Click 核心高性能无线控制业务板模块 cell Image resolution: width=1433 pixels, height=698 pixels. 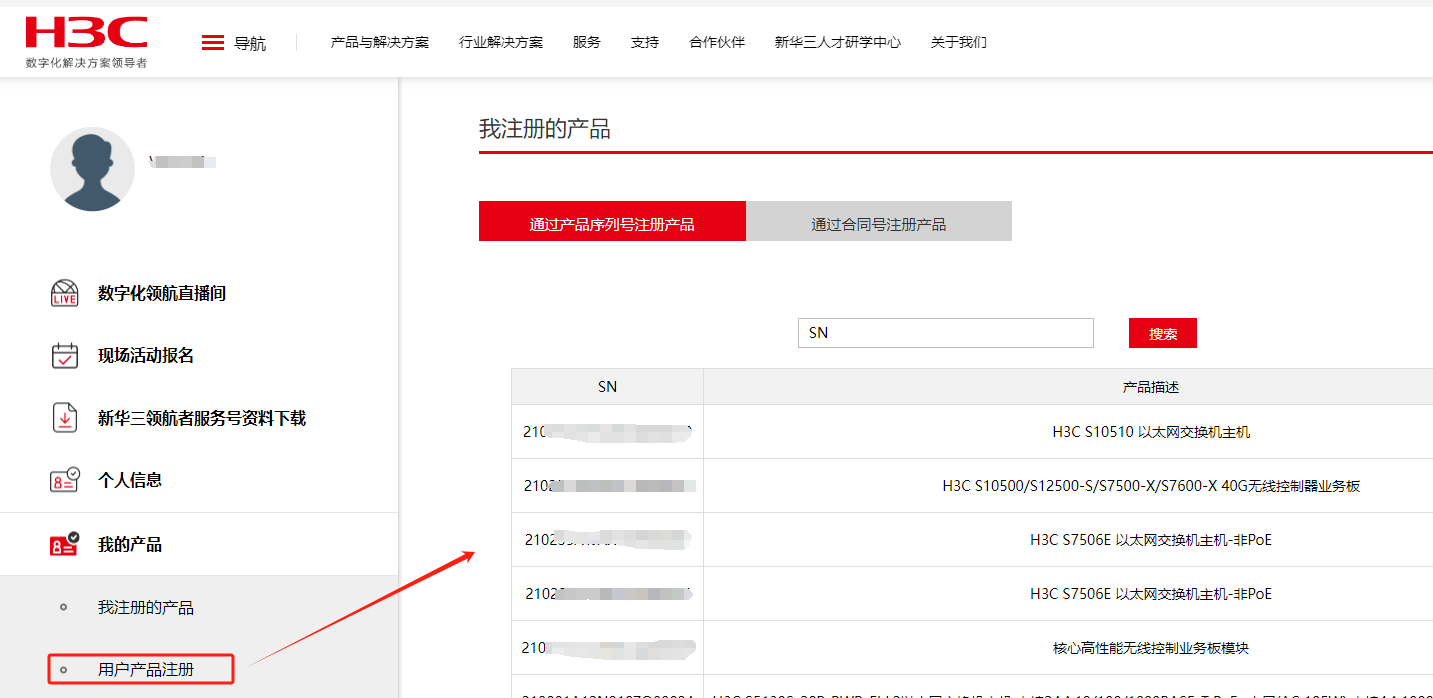pos(1151,648)
